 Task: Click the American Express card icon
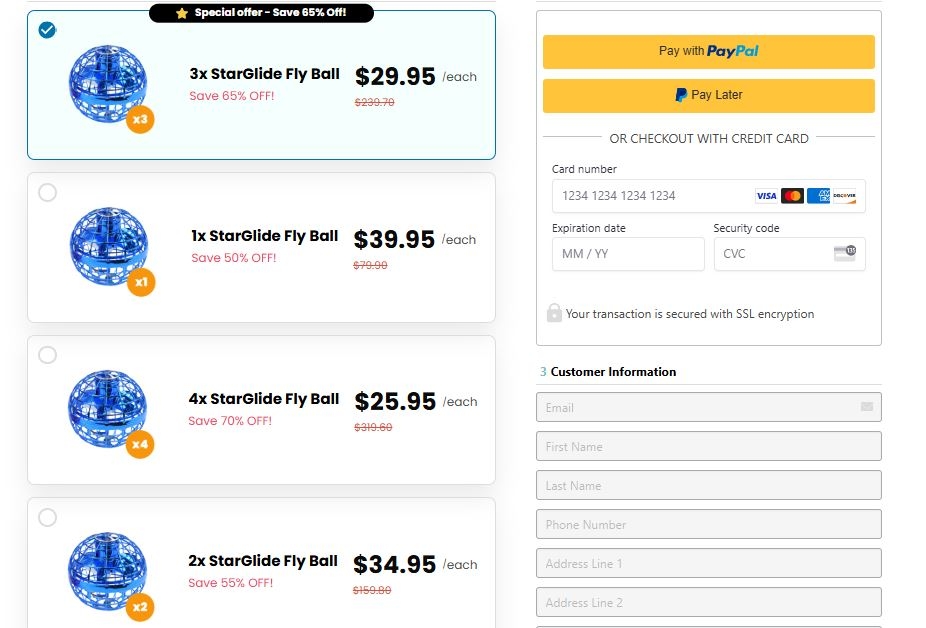pyautogui.click(x=818, y=196)
